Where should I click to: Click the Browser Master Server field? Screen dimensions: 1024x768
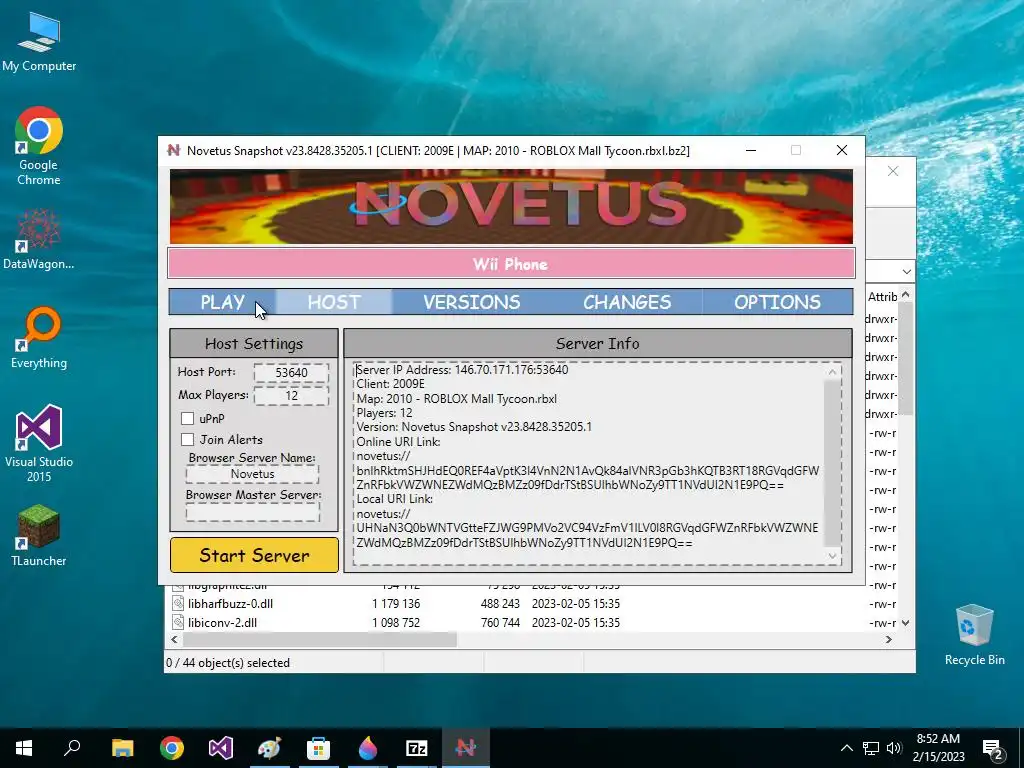[253, 512]
